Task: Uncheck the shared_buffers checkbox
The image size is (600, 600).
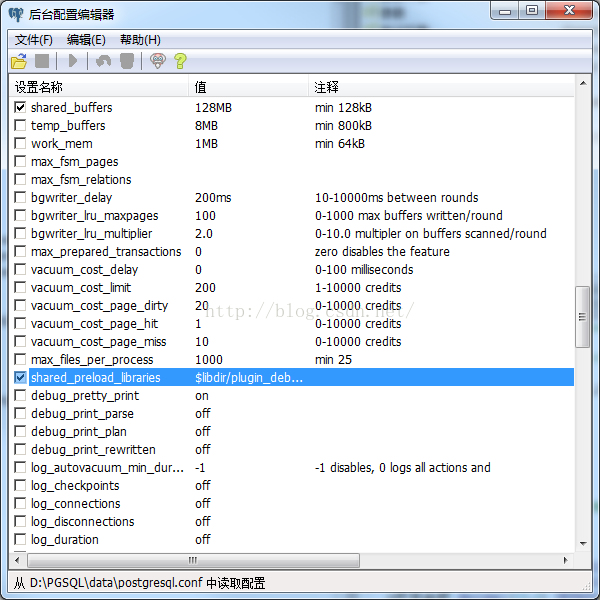Action: tap(20, 107)
